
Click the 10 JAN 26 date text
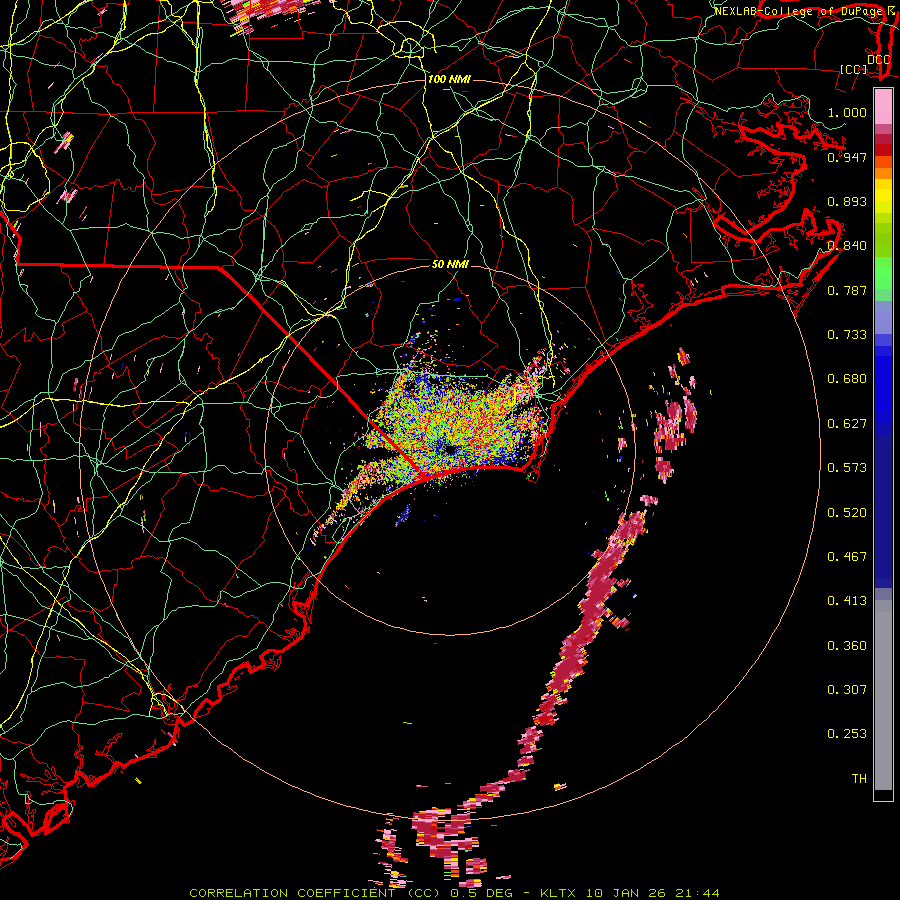[x=627, y=893]
